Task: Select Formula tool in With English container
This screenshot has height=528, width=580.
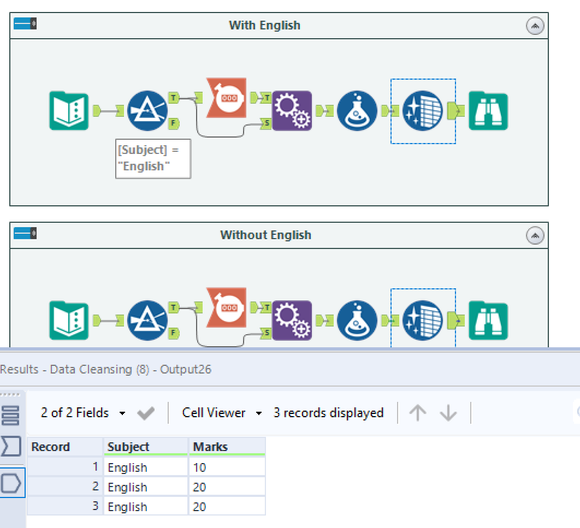Action: (357, 111)
